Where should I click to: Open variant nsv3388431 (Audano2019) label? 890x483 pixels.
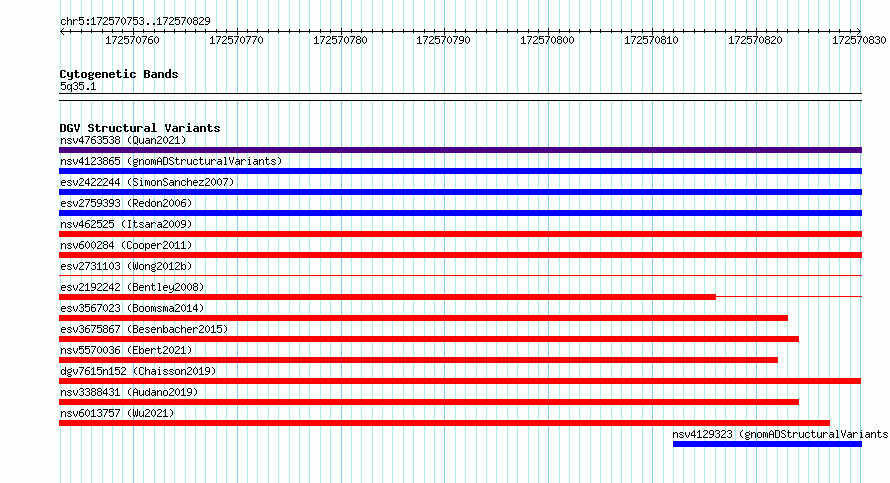coord(129,392)
